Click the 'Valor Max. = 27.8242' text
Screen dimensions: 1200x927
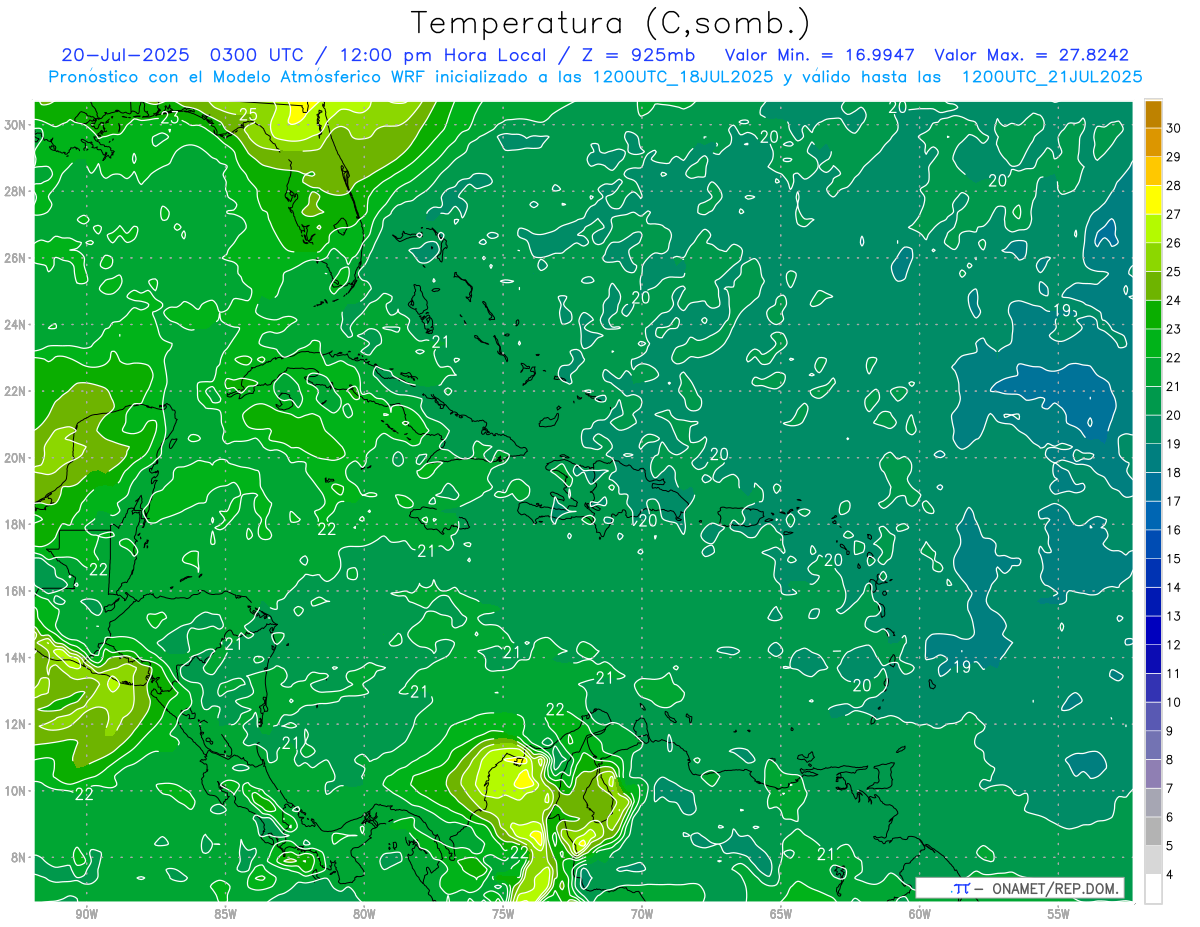coord(1031,55)
